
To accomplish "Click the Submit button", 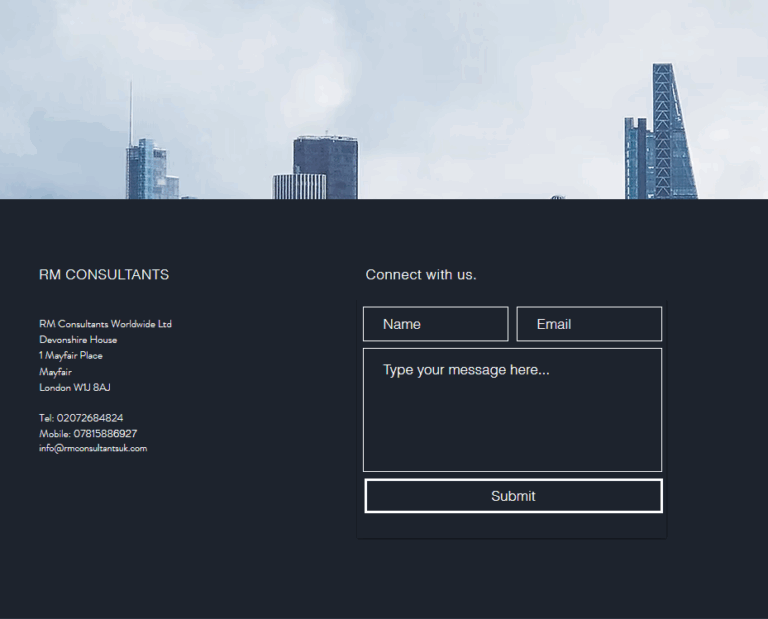I will click(x=513, y=496).
